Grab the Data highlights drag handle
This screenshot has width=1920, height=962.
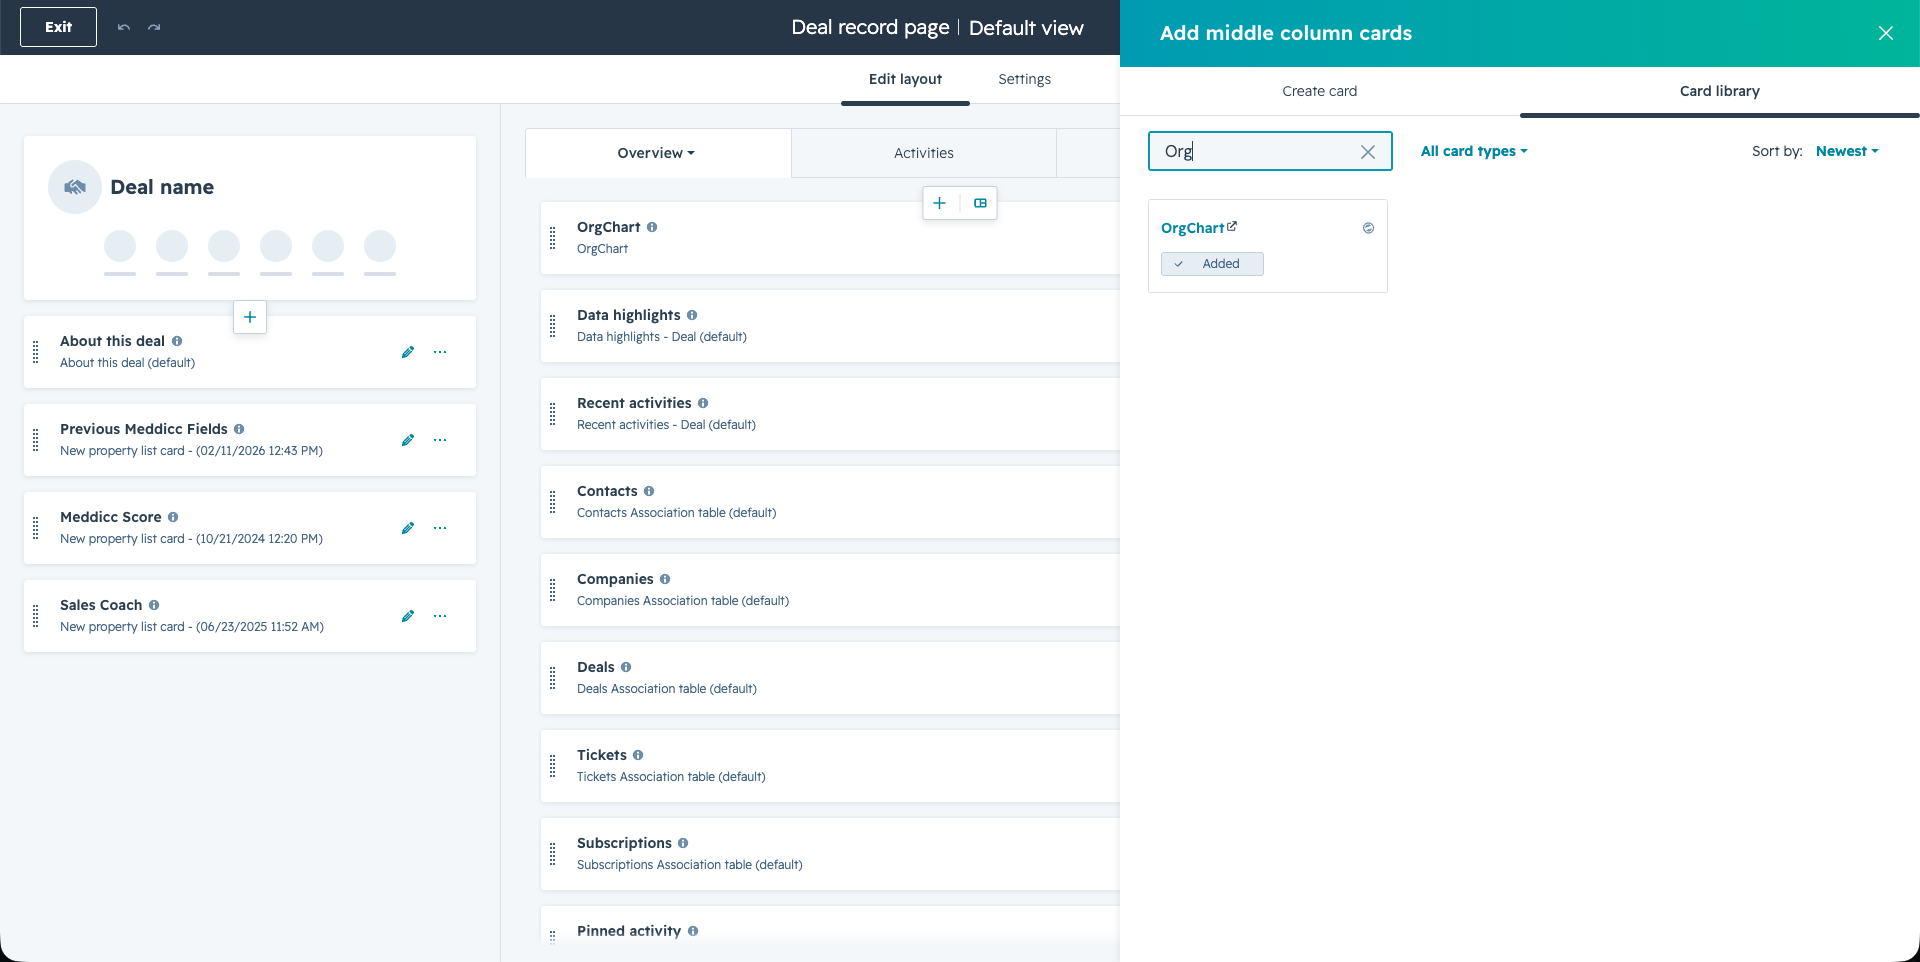(553, 326)
